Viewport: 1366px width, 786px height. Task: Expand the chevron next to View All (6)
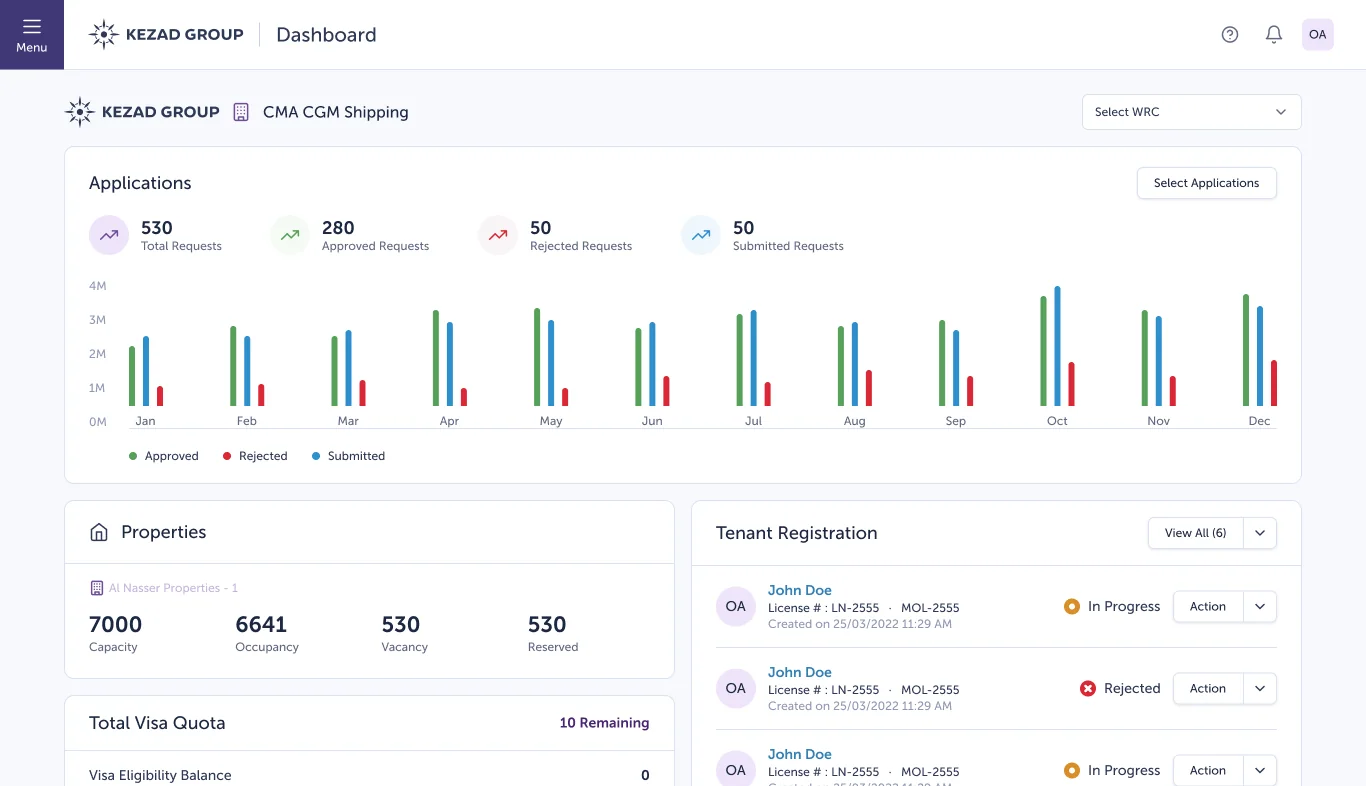1260,533
